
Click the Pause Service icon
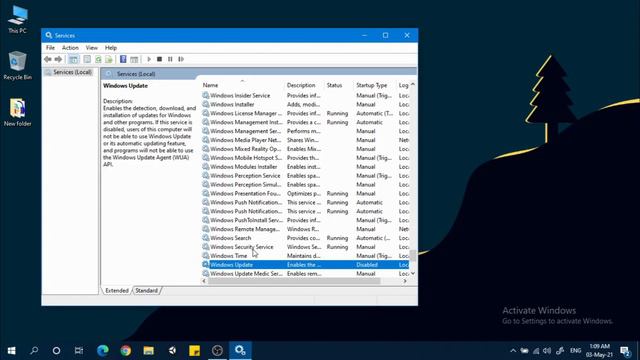(170, 59)
